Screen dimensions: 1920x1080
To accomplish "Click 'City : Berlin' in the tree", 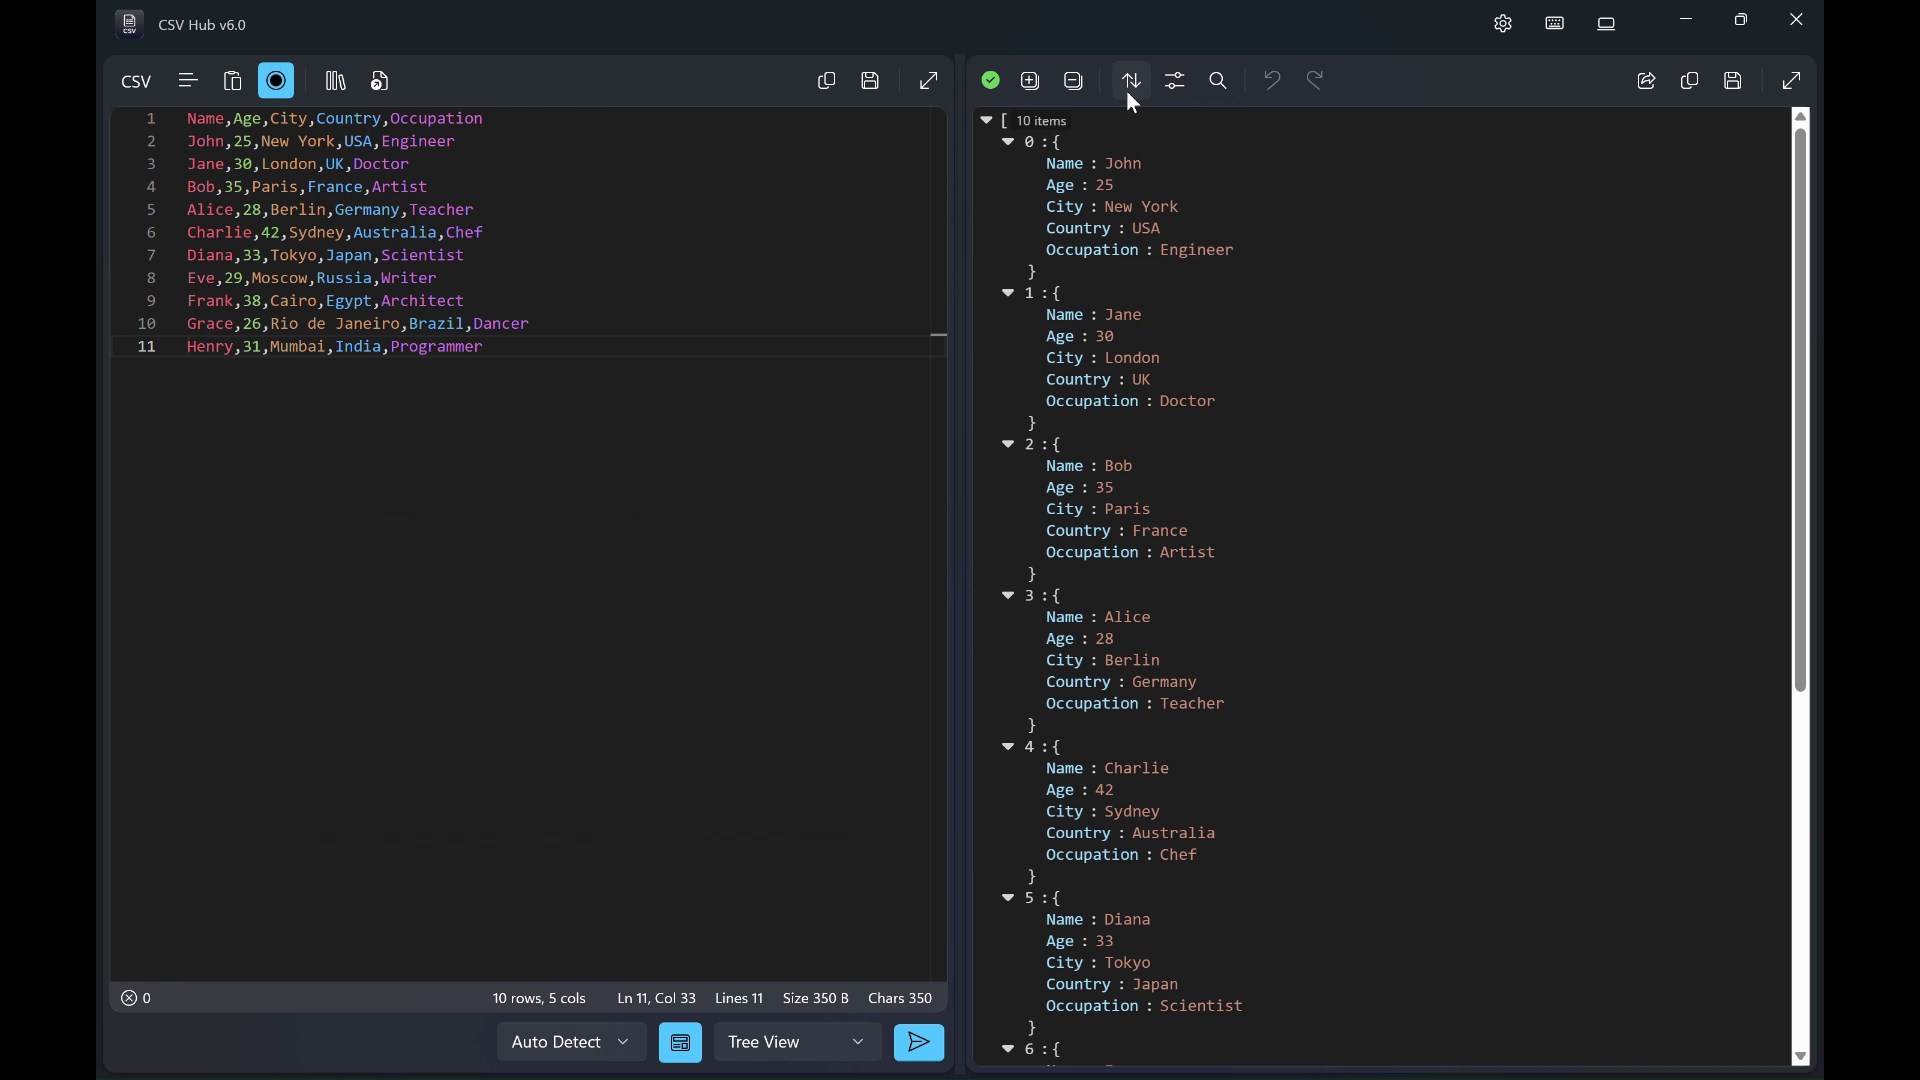I will coord(1104,662).
